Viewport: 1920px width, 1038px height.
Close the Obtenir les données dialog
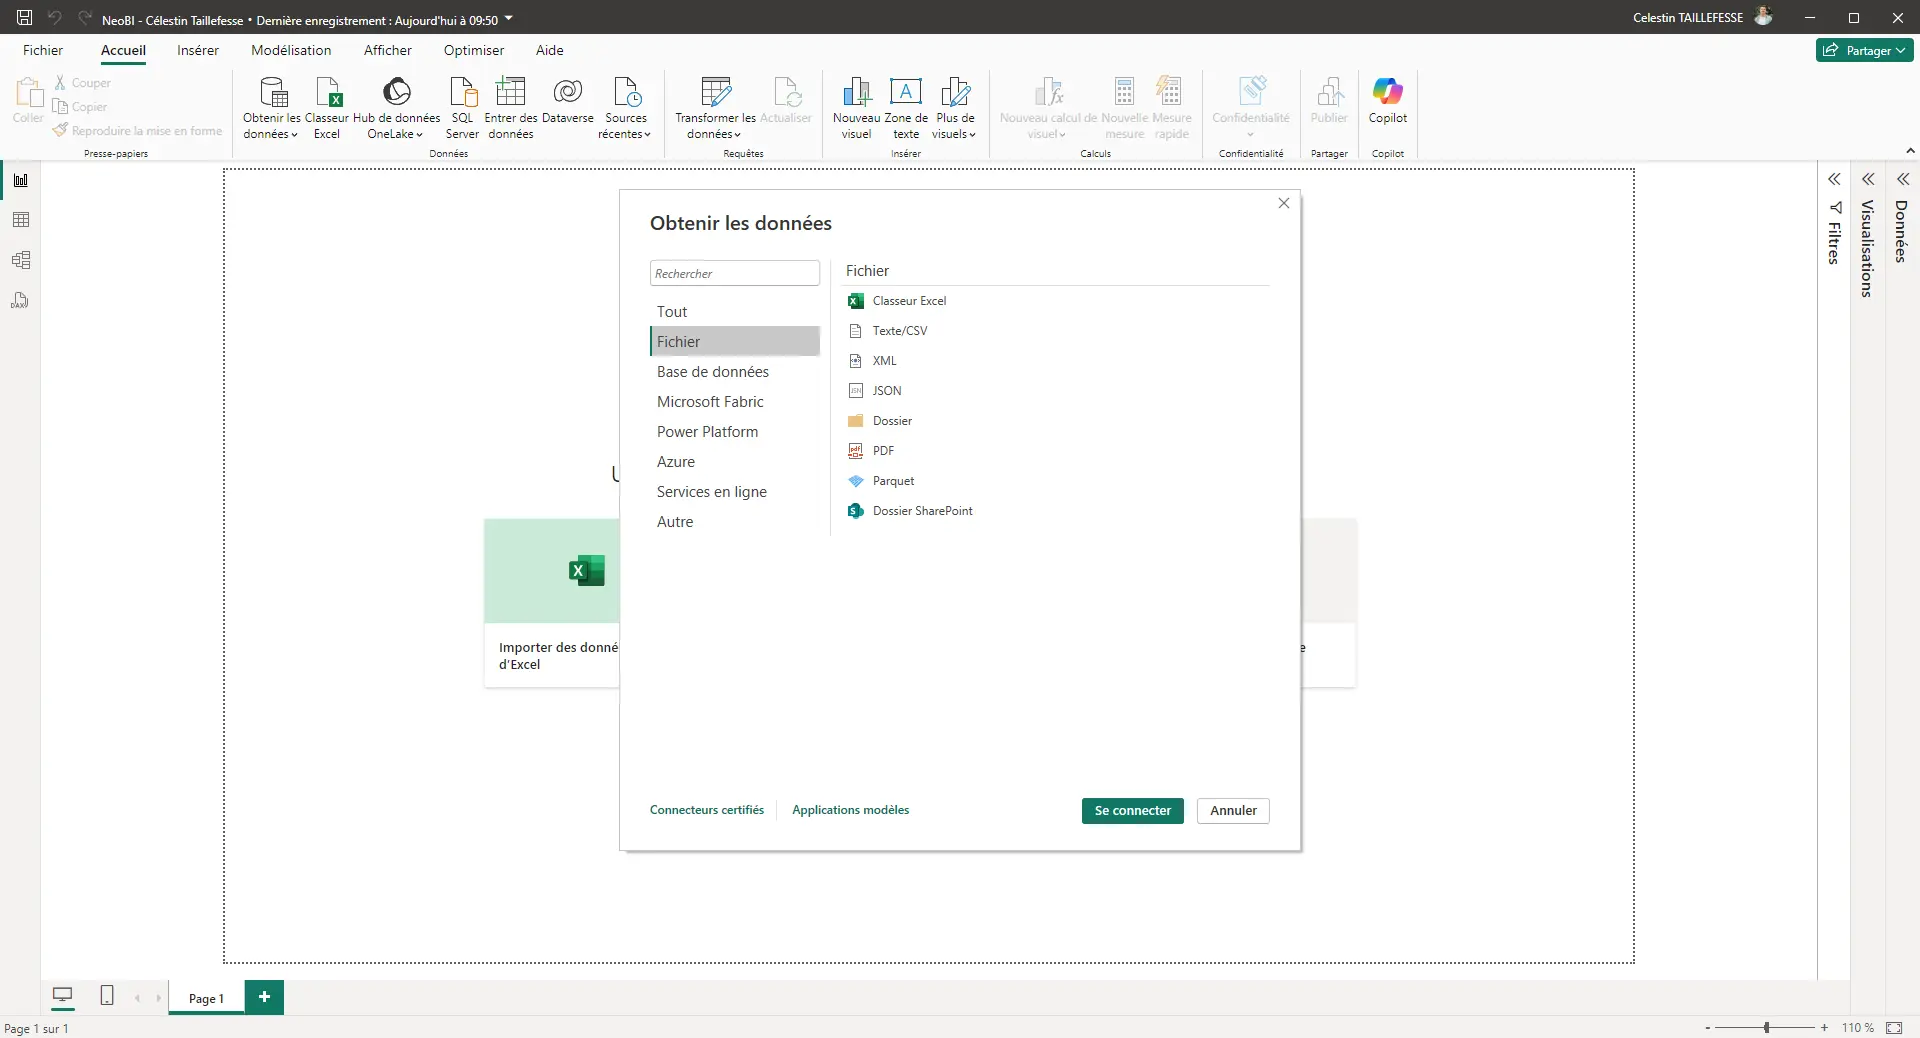[1284, 203]
